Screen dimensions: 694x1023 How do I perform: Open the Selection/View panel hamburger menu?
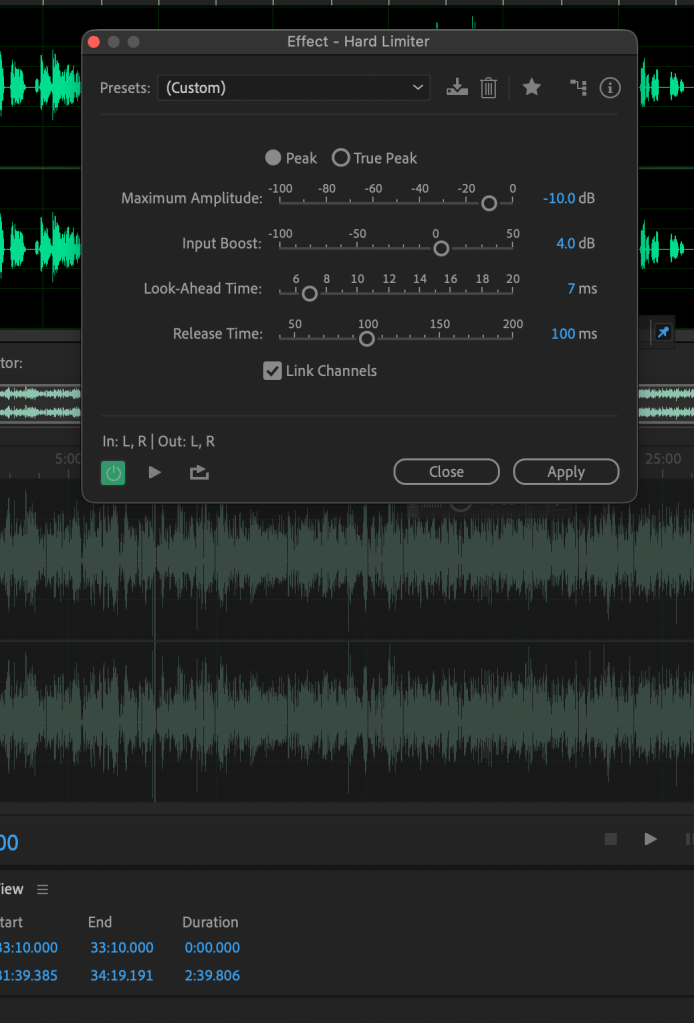pyautogui.click(x=42, y=889)
